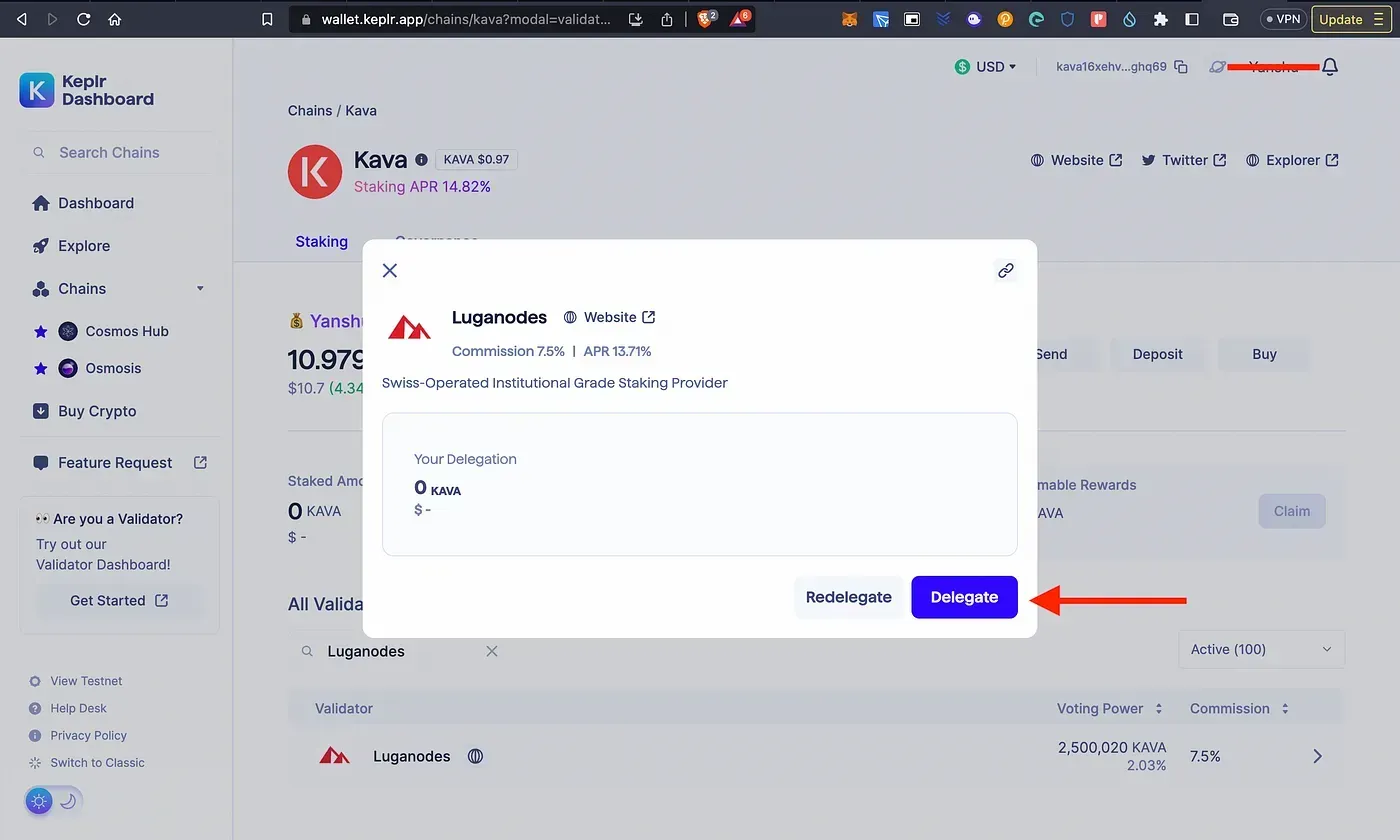1400x840 pixels.
Task: Click the Keplr Dashboard logo
Action: point(87,90)
